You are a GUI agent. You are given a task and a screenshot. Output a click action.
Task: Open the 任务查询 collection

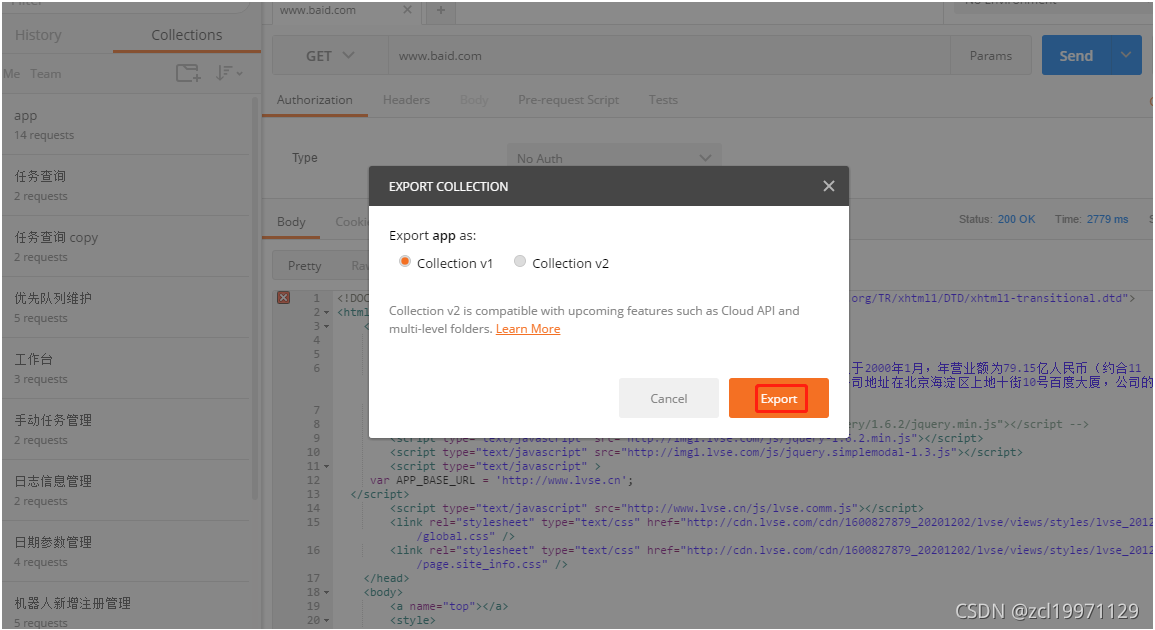[x=127, y=186]
